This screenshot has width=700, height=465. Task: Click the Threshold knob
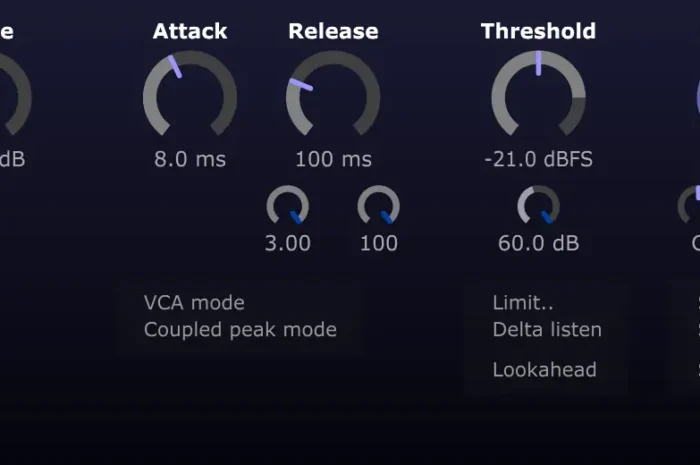click(538, 97)
